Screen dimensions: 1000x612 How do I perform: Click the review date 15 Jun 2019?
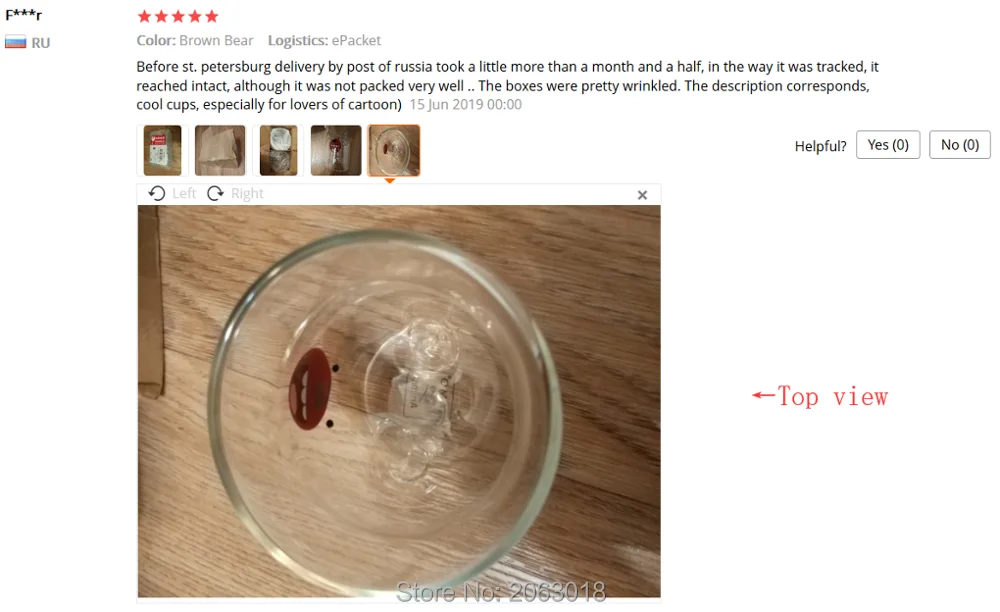coord(466,105)
